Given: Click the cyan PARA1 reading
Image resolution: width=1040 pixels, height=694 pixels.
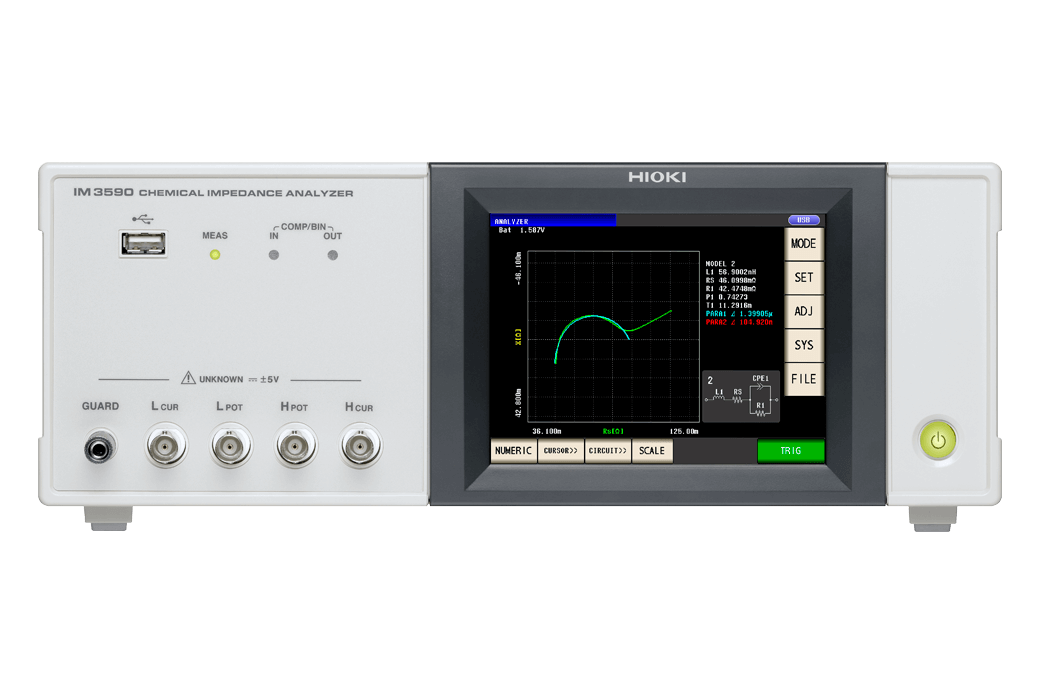Looking at the screenshot, I should pos(739,314).
